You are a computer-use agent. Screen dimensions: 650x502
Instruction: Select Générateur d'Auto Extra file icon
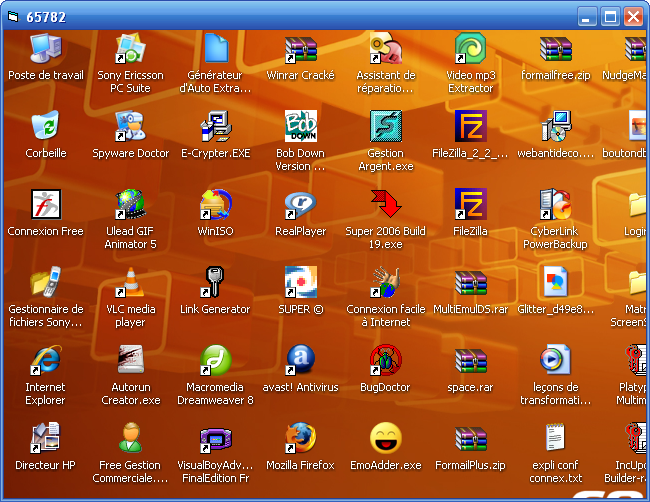coord(215,49)
